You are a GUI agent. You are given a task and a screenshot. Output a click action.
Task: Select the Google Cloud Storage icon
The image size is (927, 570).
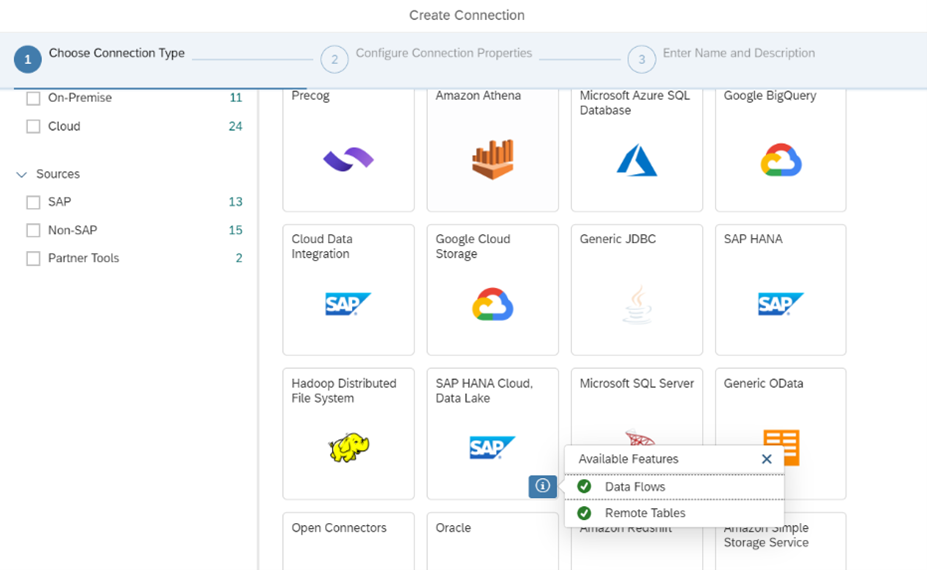(492, 304)
